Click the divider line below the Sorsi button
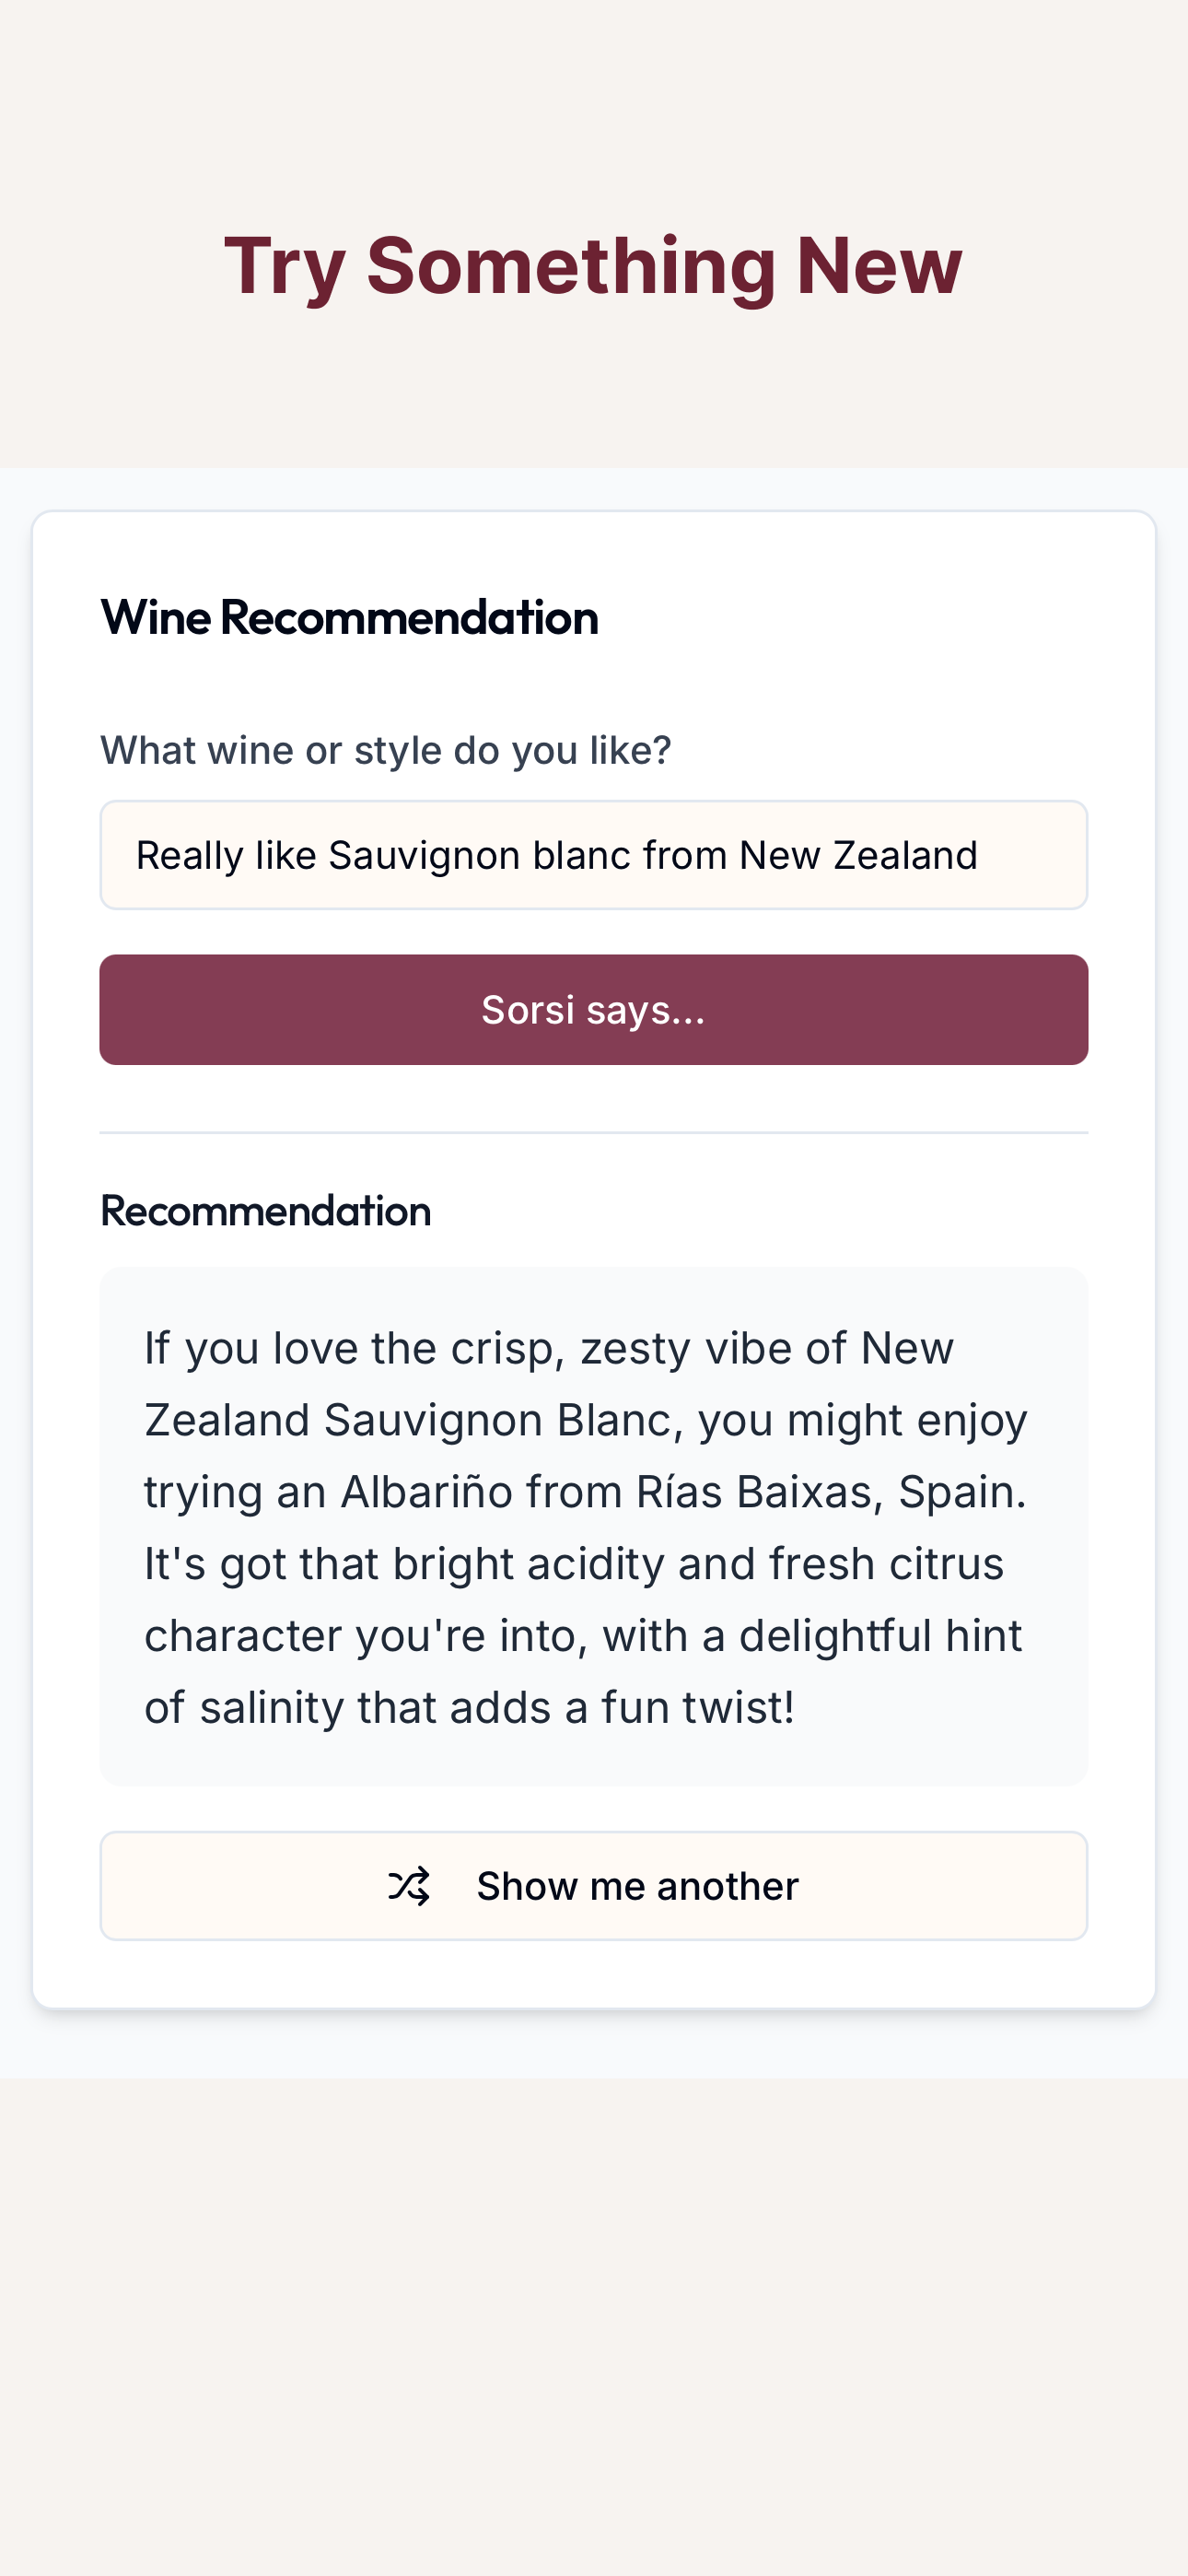Viewport: 1188px width, 2576px height. coord(594,1133)
